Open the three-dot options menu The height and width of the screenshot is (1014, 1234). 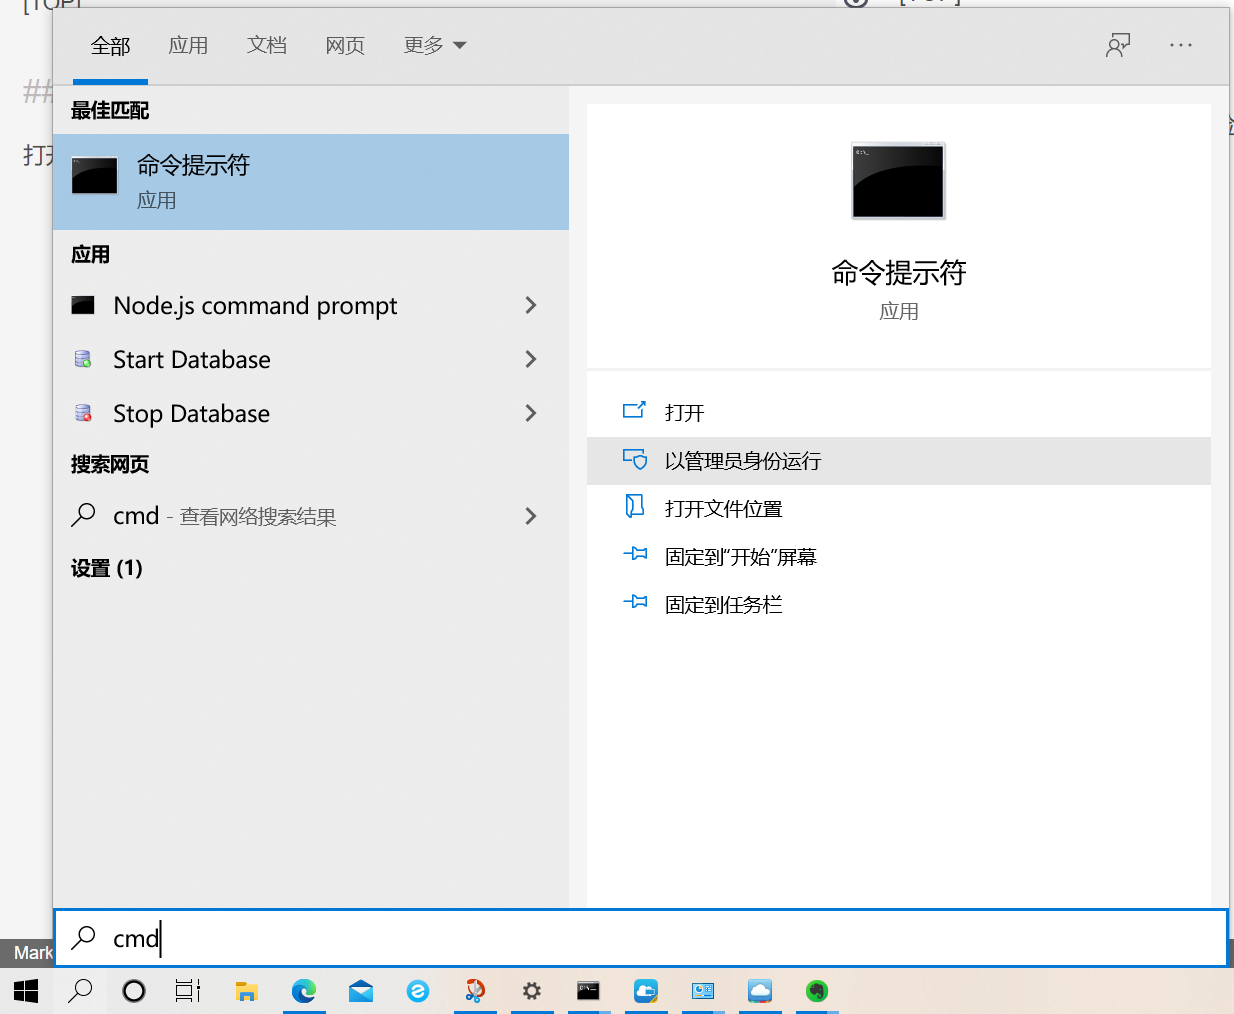click(x=1181, y=45)
